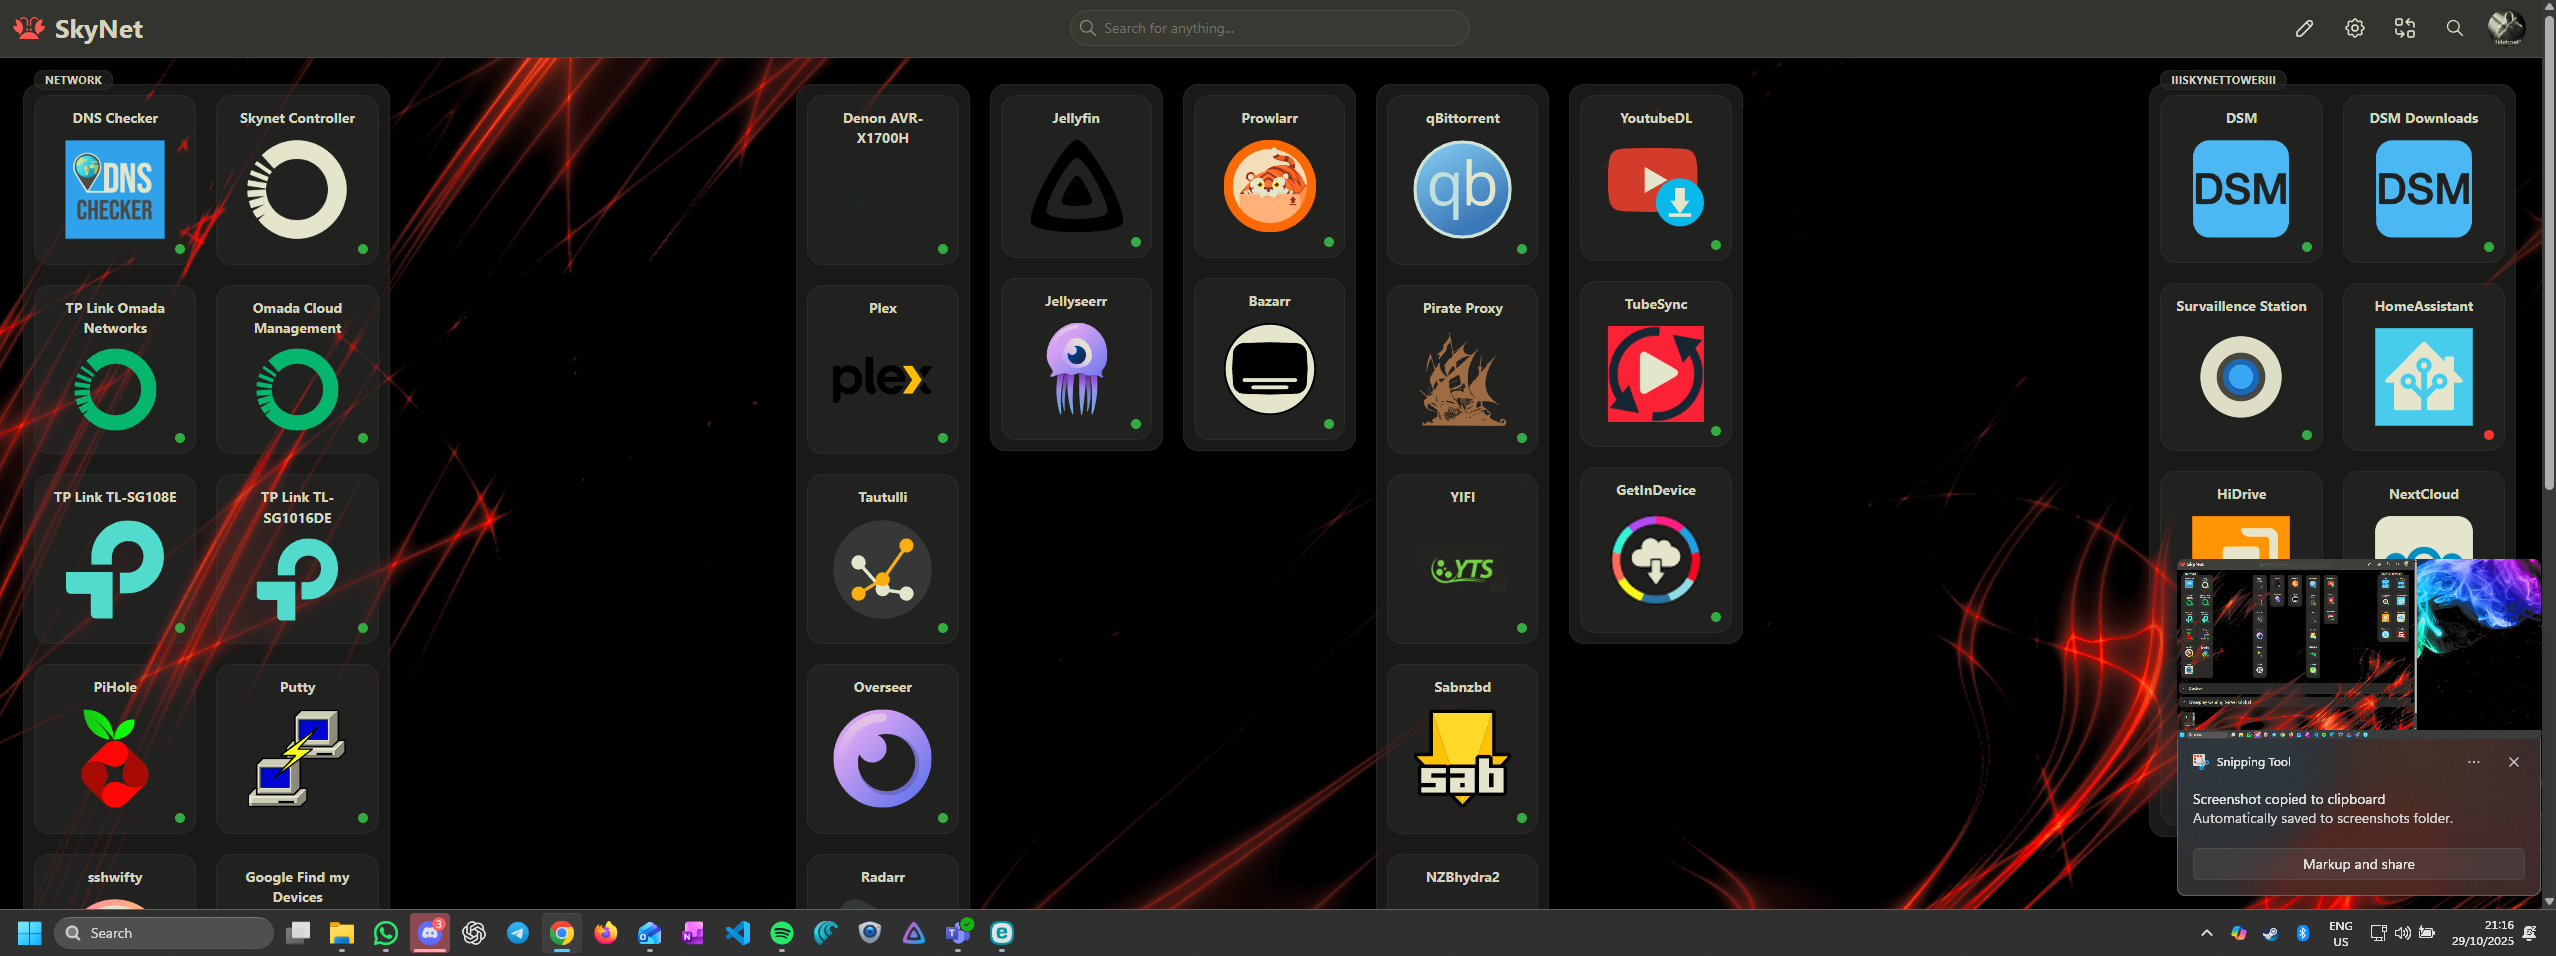The width and height of the screenshot is (2556, 956).
Task: Show hidden system tray icons
Action: [x=2206, y=933]
